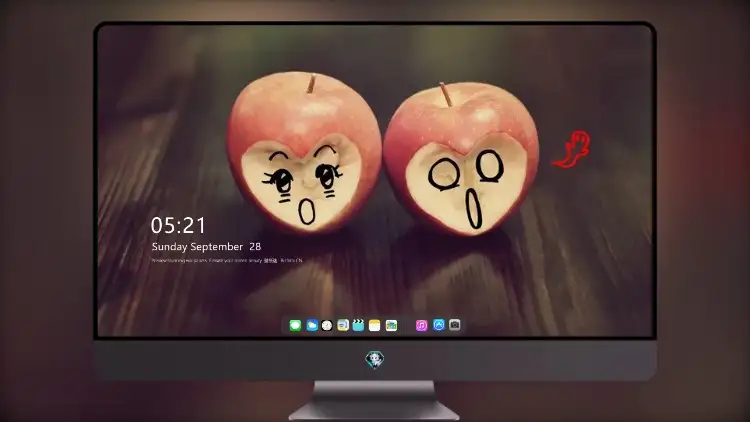Open the photo gallery app in the dock
Image resolution: width=750 pixels, height=422 pixels.
tap(391, 325)
